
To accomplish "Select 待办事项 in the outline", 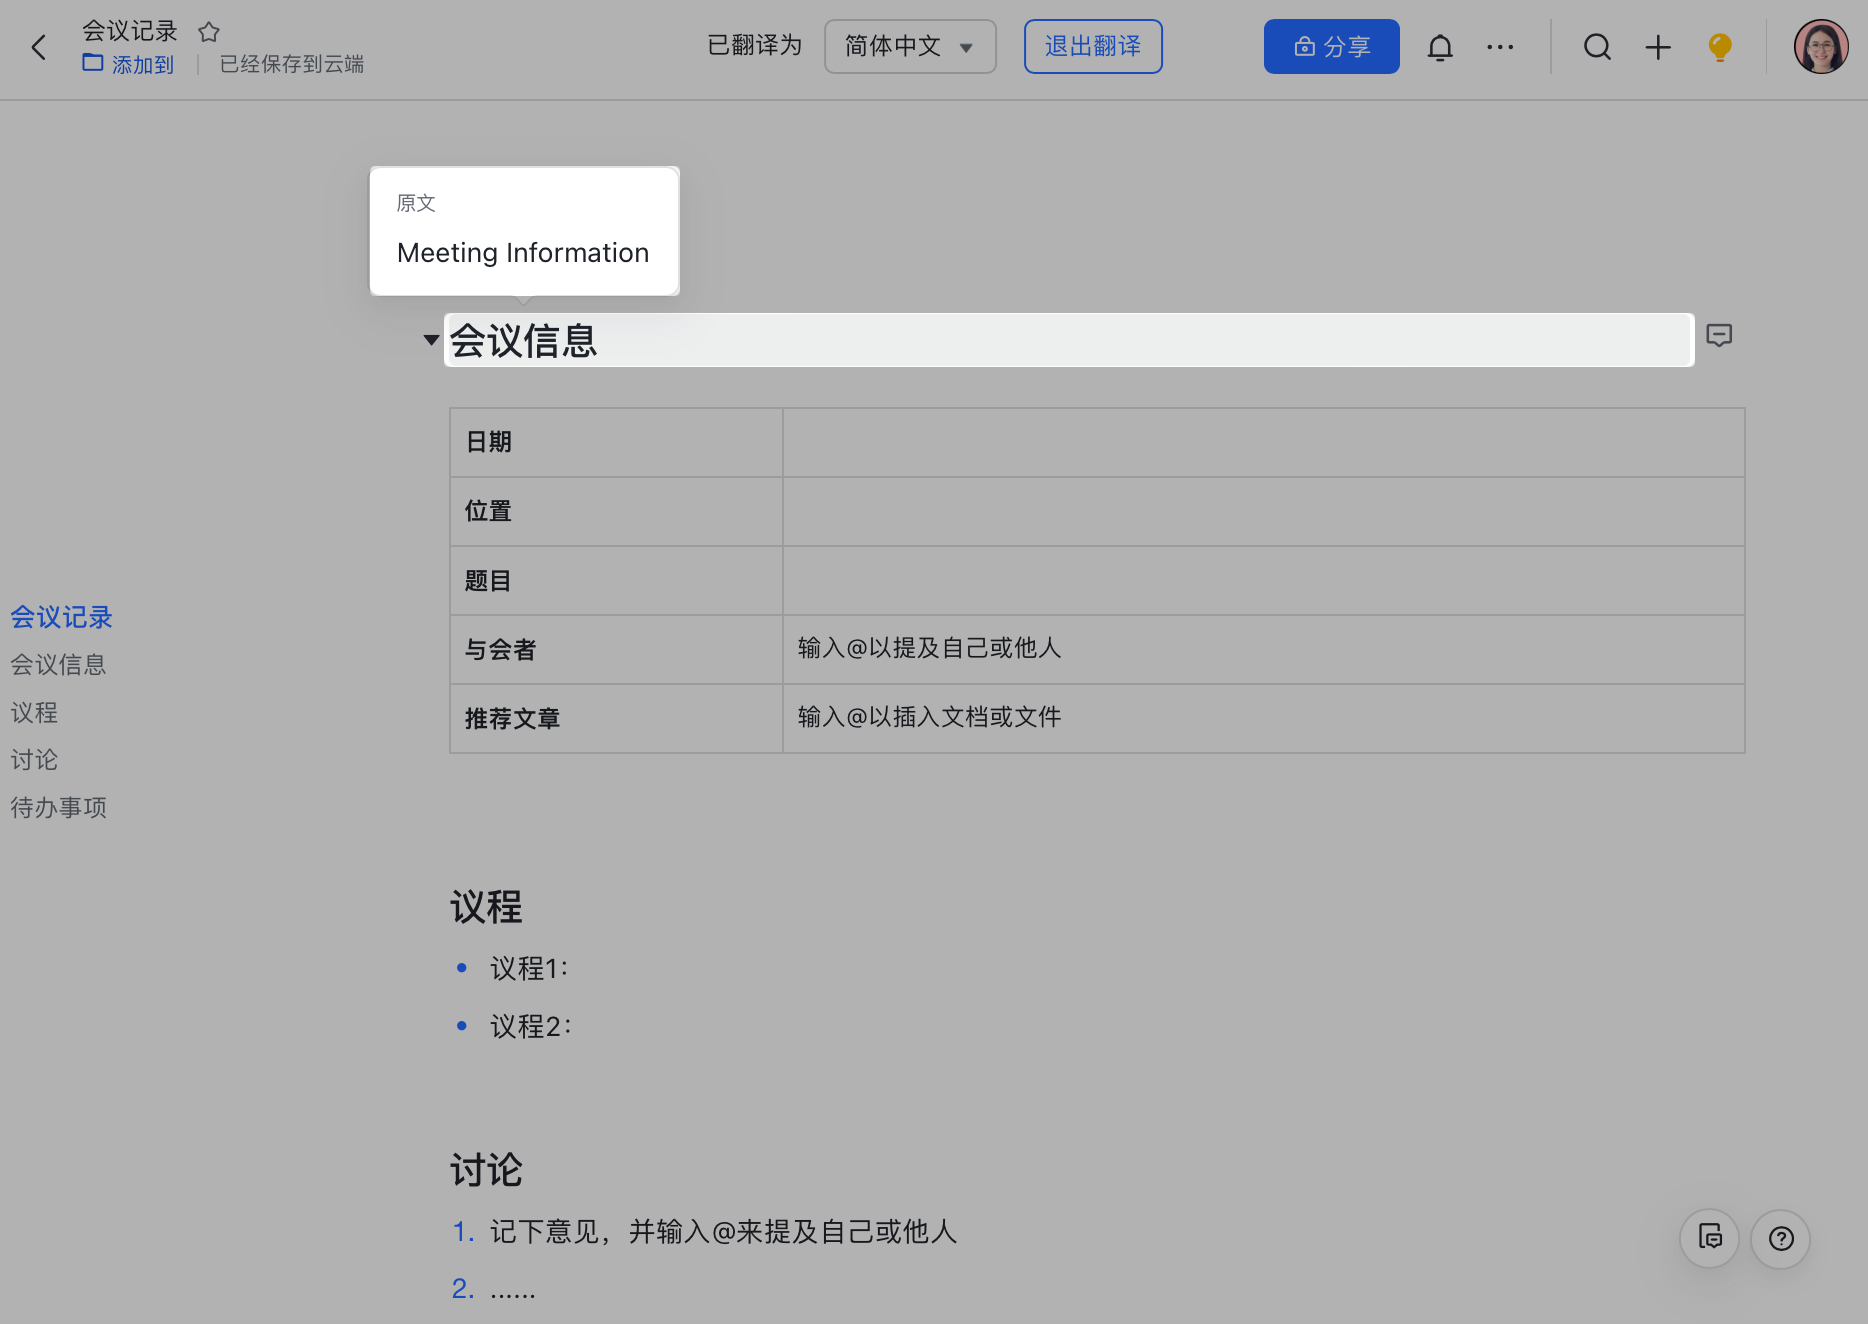I will coord(58,808).
